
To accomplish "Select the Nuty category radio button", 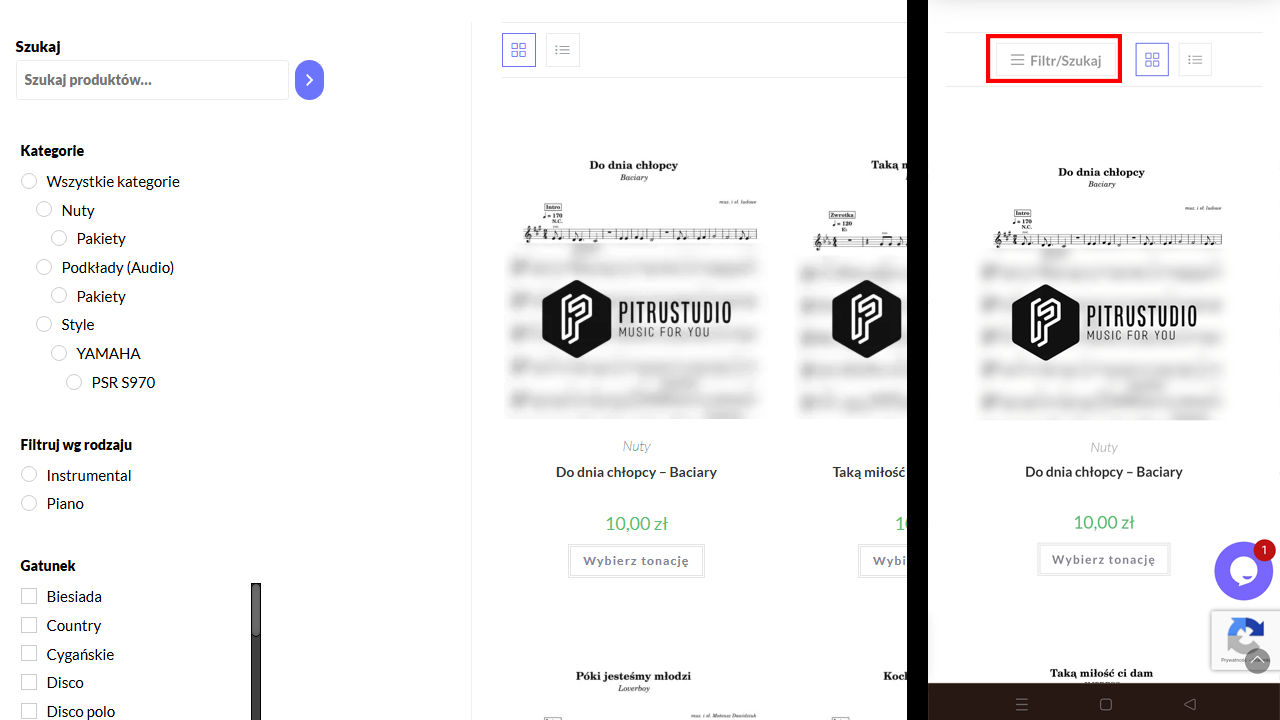I will pyautogui.click(x=44, y=210).
